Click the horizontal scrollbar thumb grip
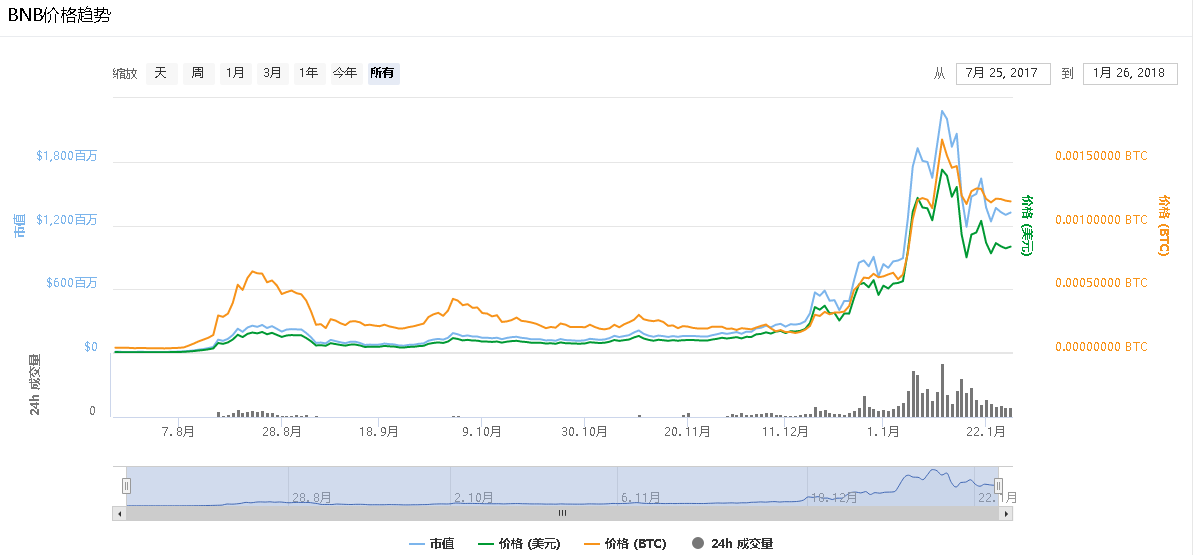 562,513
